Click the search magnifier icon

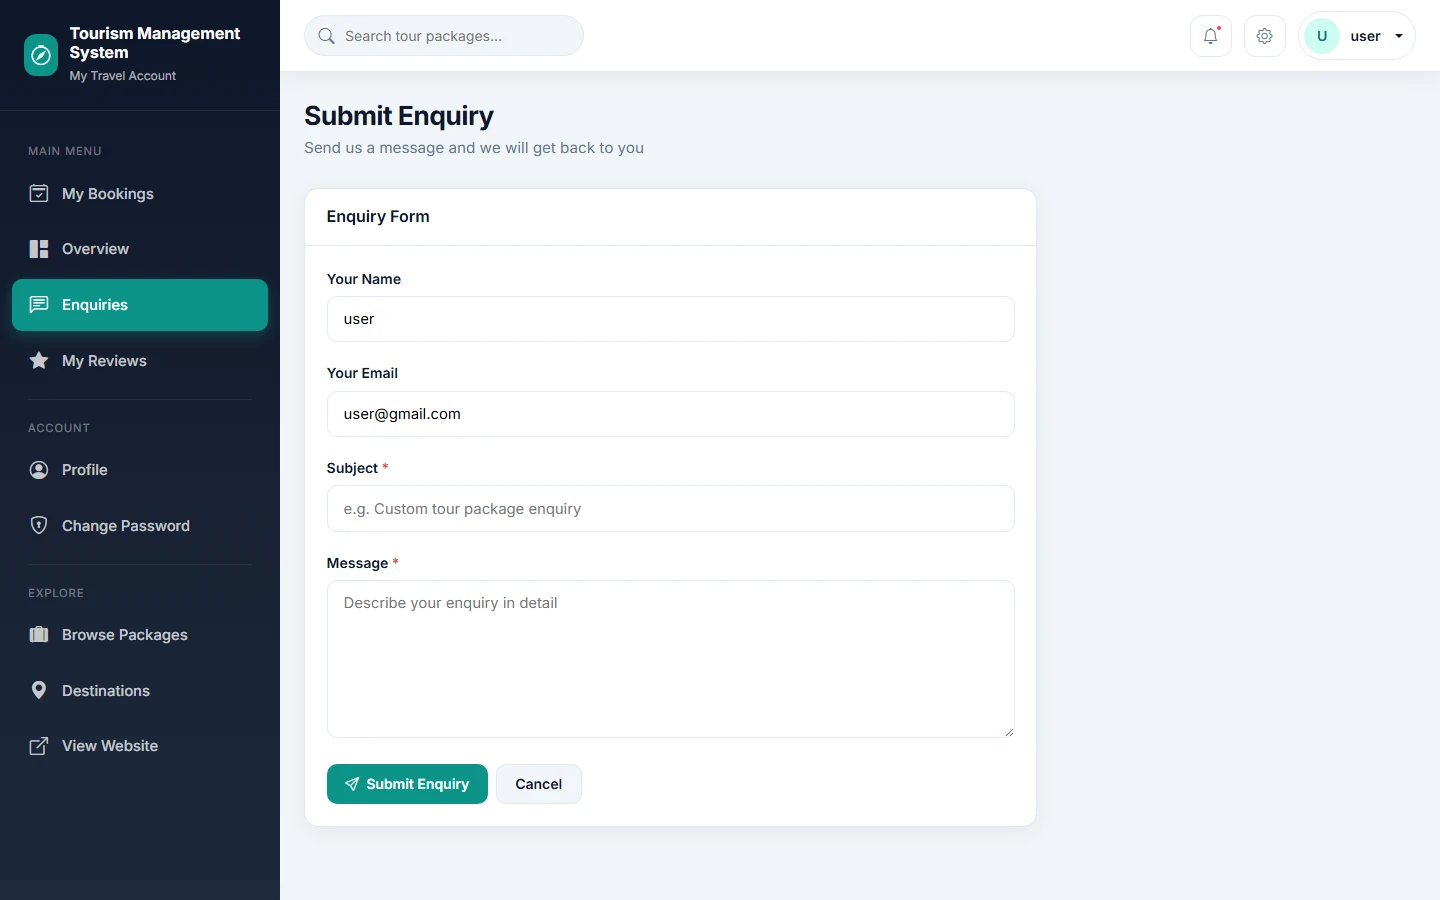coord(326,36)
